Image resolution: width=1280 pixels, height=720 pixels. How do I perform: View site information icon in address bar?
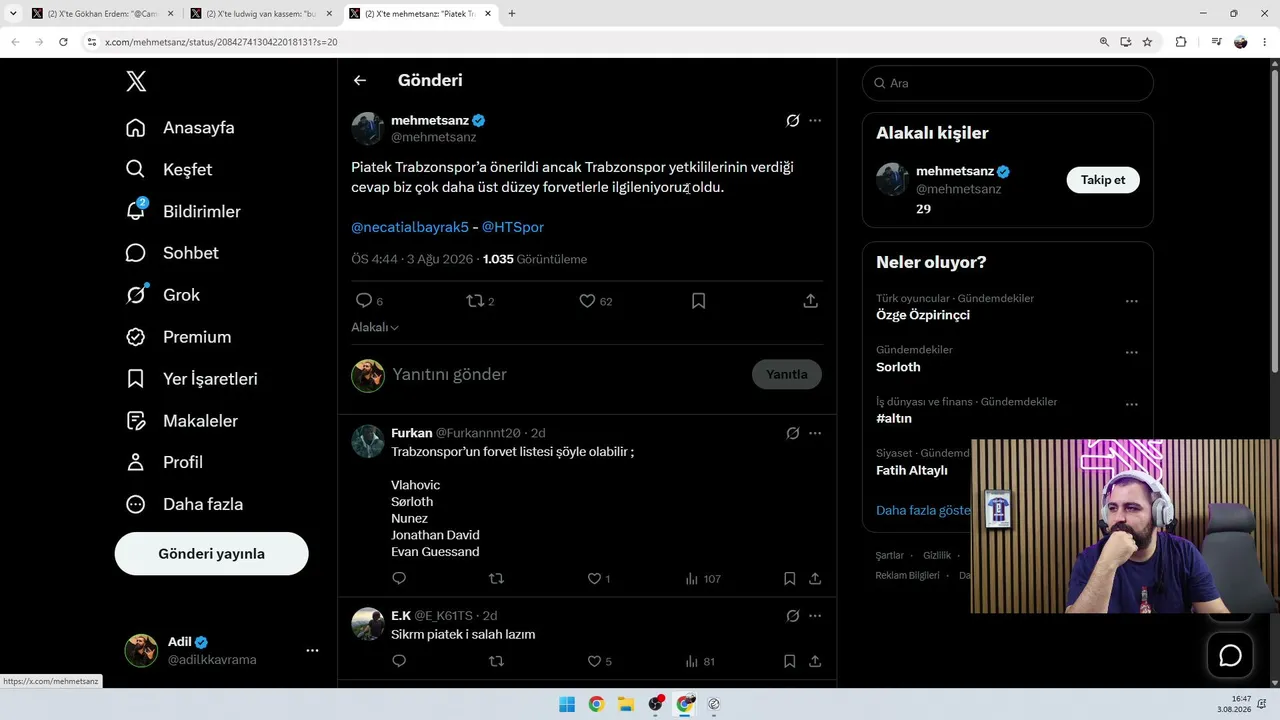click(91, 42)
